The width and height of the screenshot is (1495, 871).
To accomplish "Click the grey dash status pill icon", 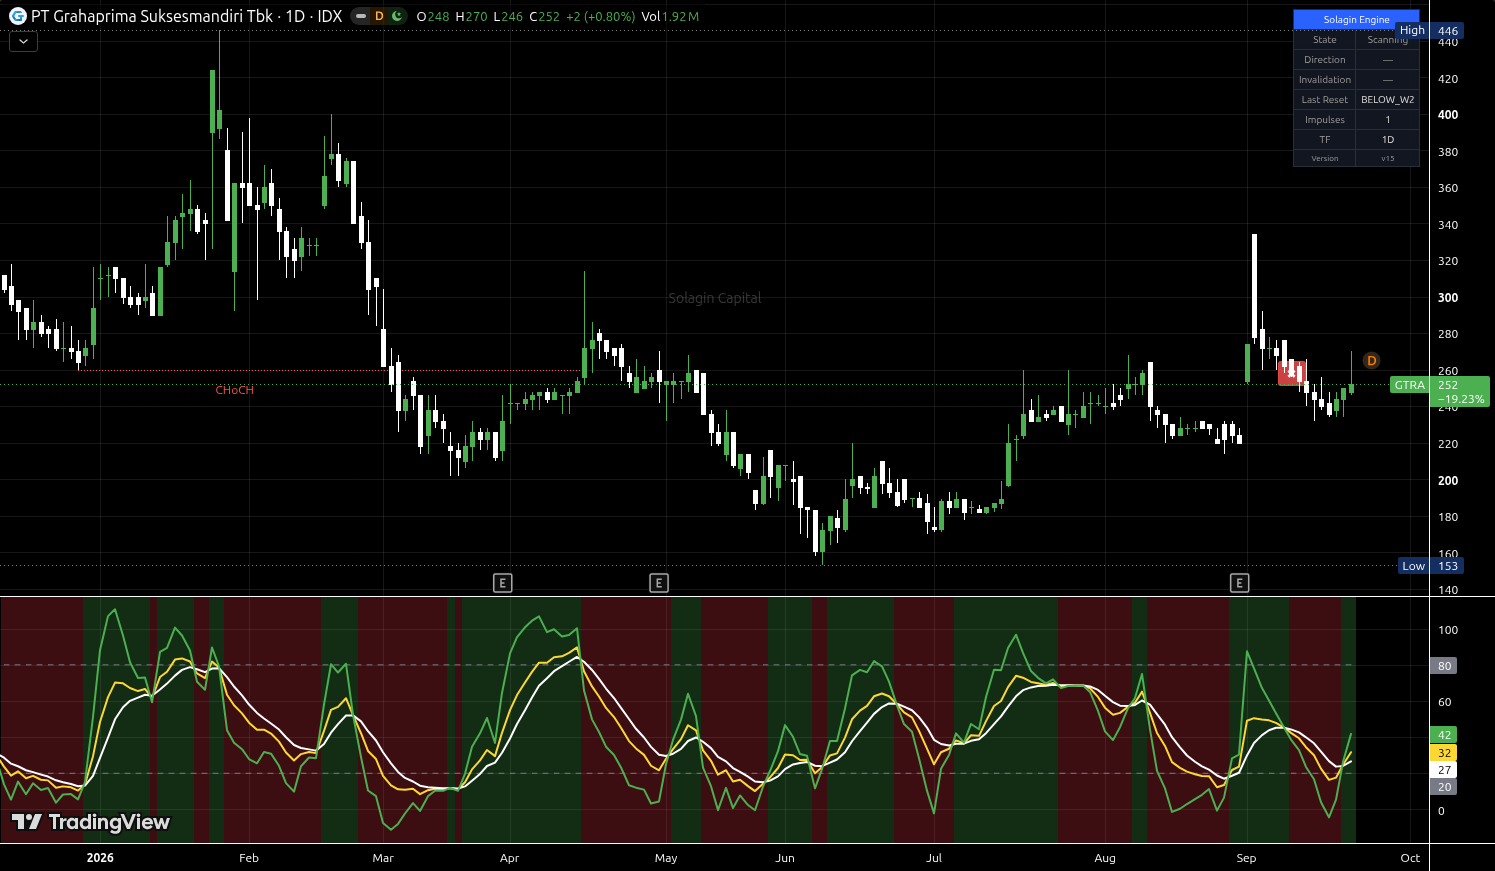I will pos(361,16).
